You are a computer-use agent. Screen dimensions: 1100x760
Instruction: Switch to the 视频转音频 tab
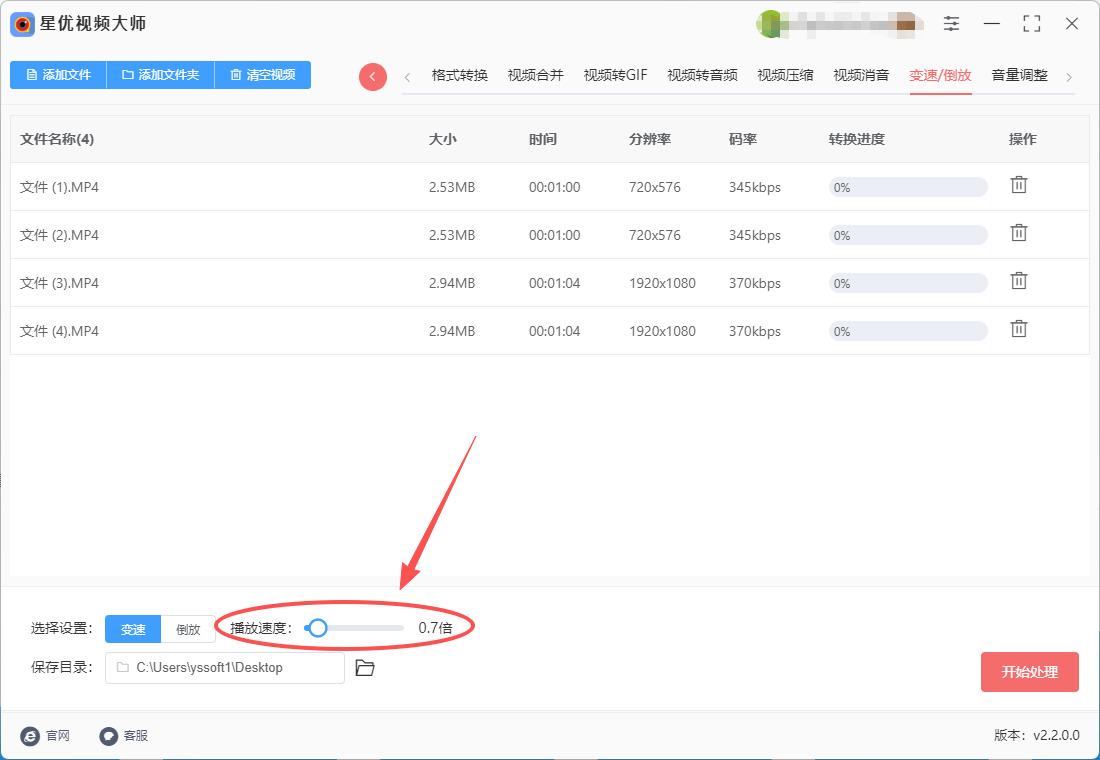coord(702,75)
